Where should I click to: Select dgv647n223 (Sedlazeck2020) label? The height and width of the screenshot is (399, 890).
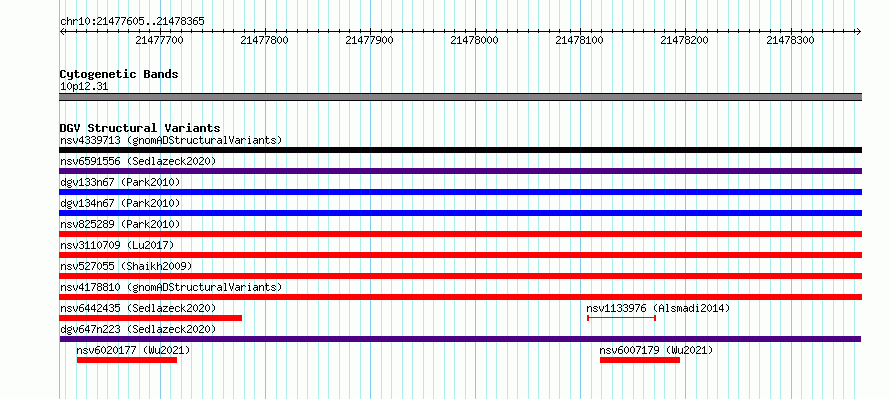(138, 329)
